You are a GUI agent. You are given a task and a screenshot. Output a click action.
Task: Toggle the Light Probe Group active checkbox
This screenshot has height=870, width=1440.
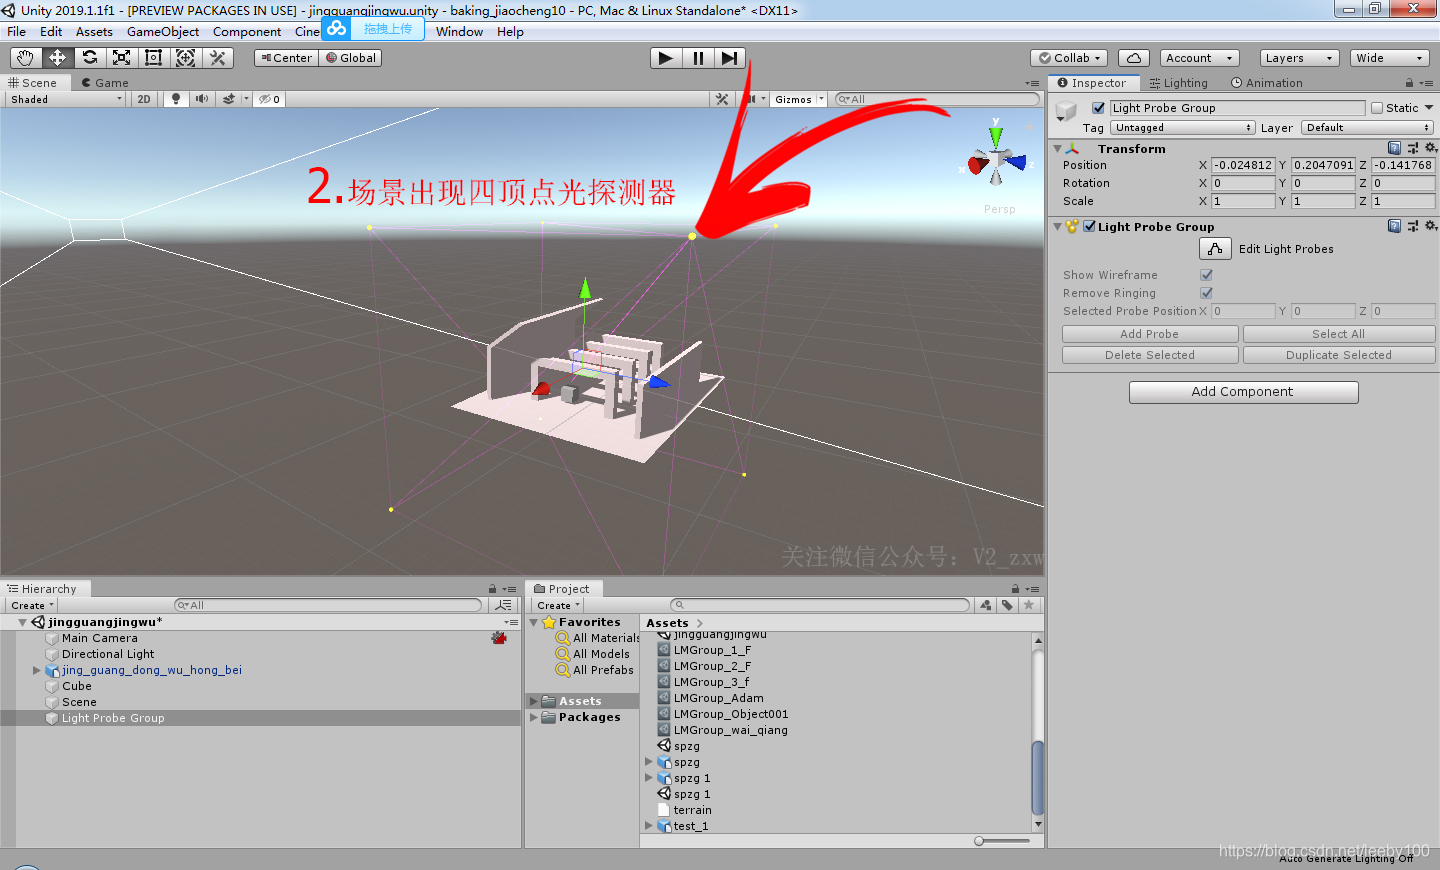[x=1099, y=108]
